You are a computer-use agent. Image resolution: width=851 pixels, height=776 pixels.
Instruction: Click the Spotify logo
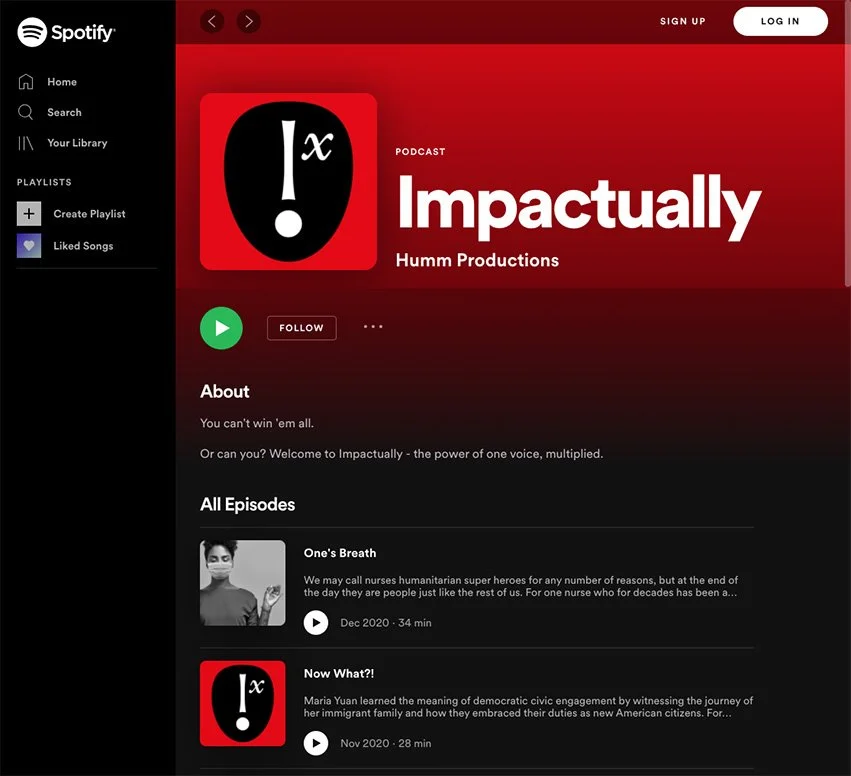click(x=66, y=32)
